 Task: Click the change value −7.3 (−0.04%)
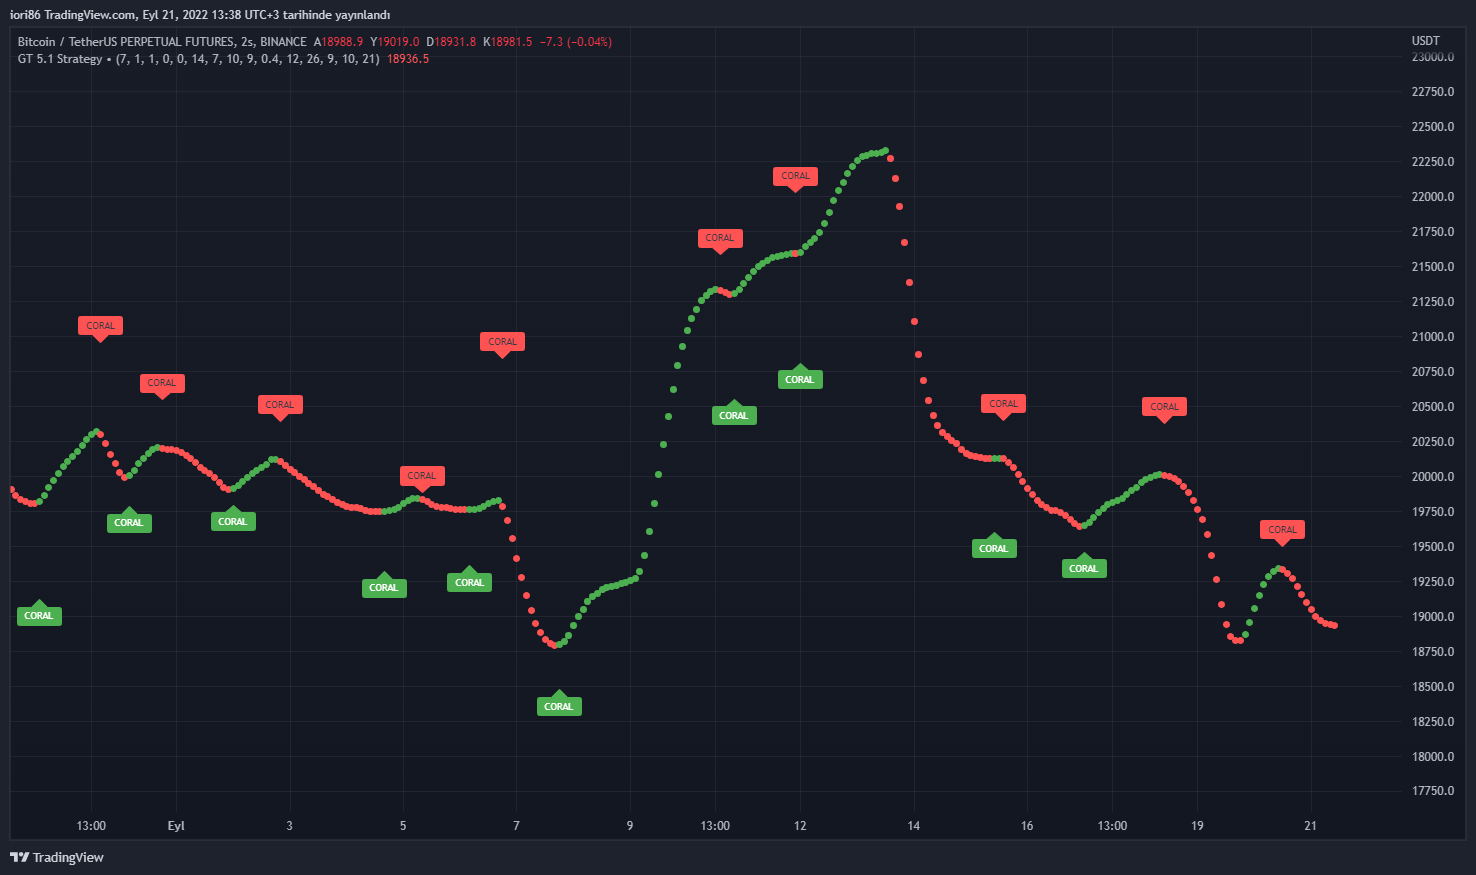coord(576,42)
